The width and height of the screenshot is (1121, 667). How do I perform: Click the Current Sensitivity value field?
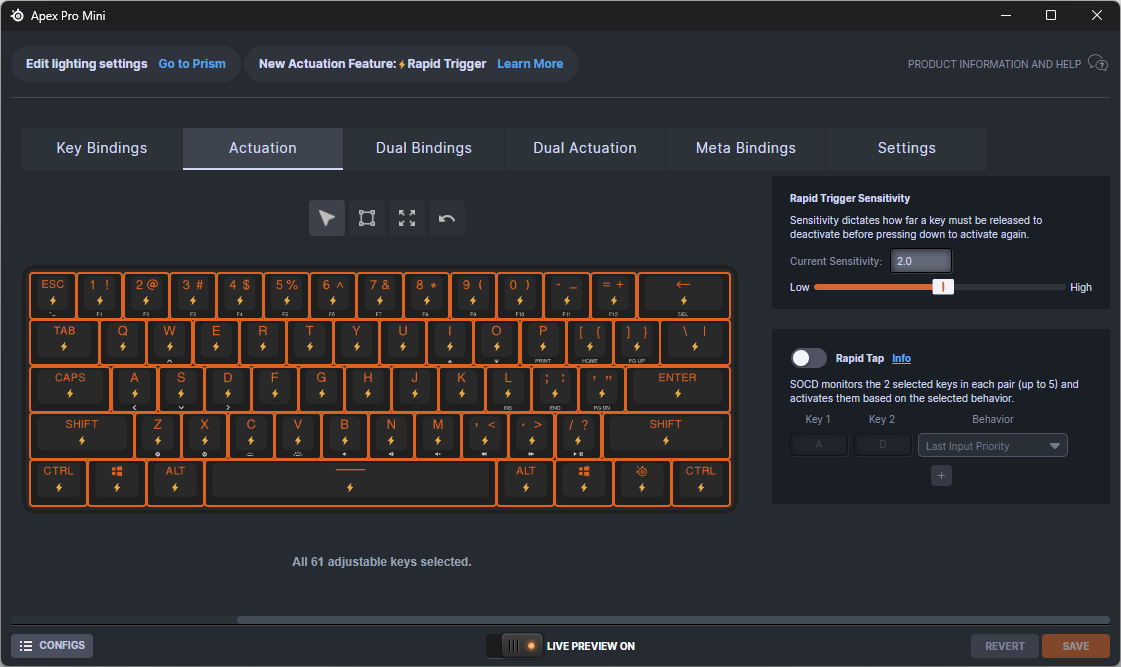click(921, 261)
